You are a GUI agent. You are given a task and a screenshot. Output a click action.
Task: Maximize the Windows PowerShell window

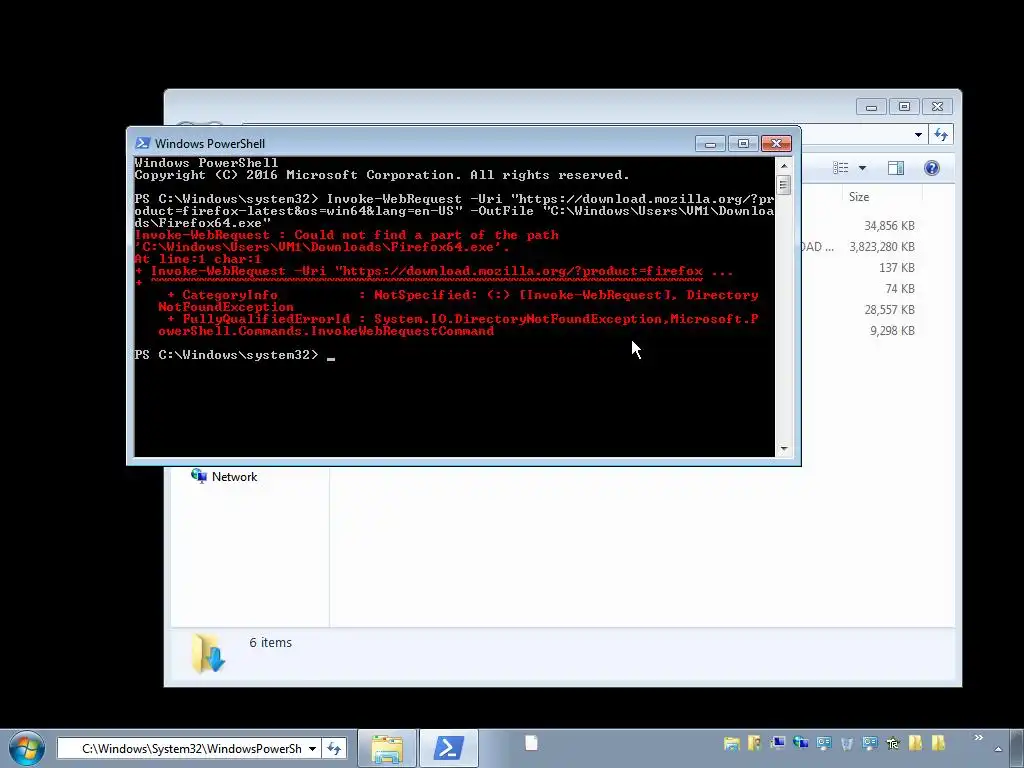(x=743, y=144)
